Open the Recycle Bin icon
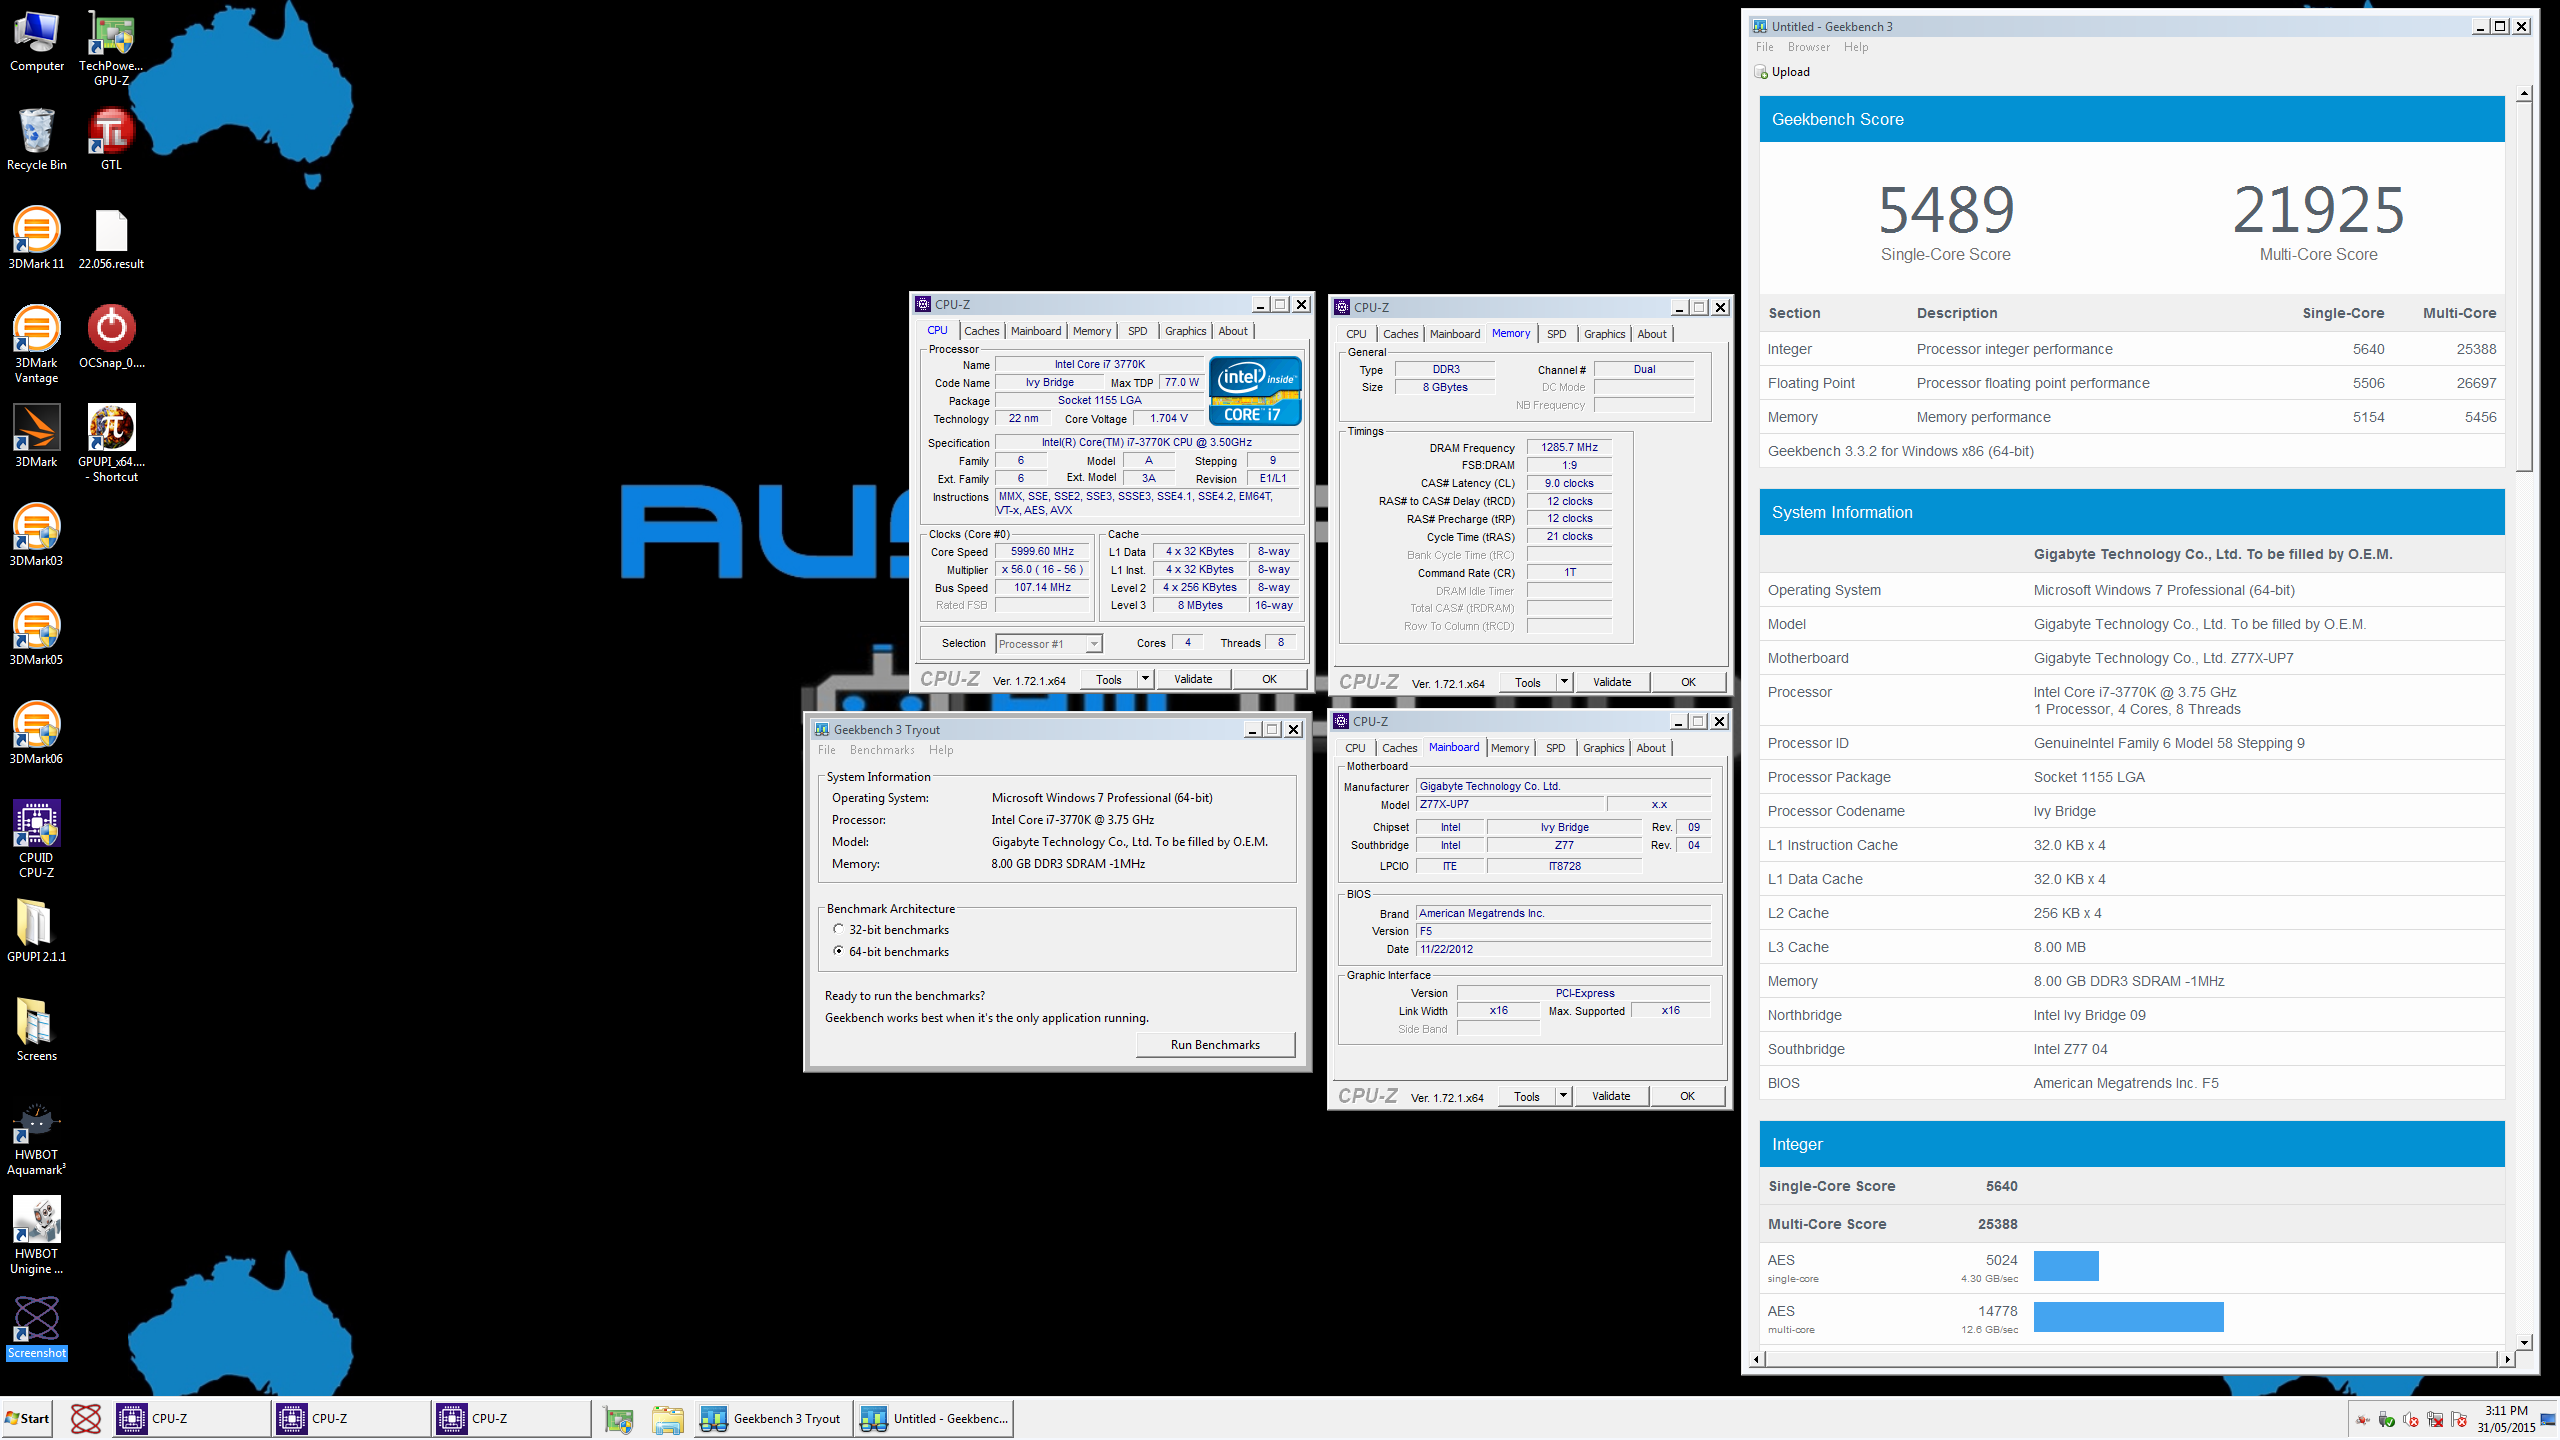Viewport: 2560px width, 1440px height. click(x=37, y=139)
